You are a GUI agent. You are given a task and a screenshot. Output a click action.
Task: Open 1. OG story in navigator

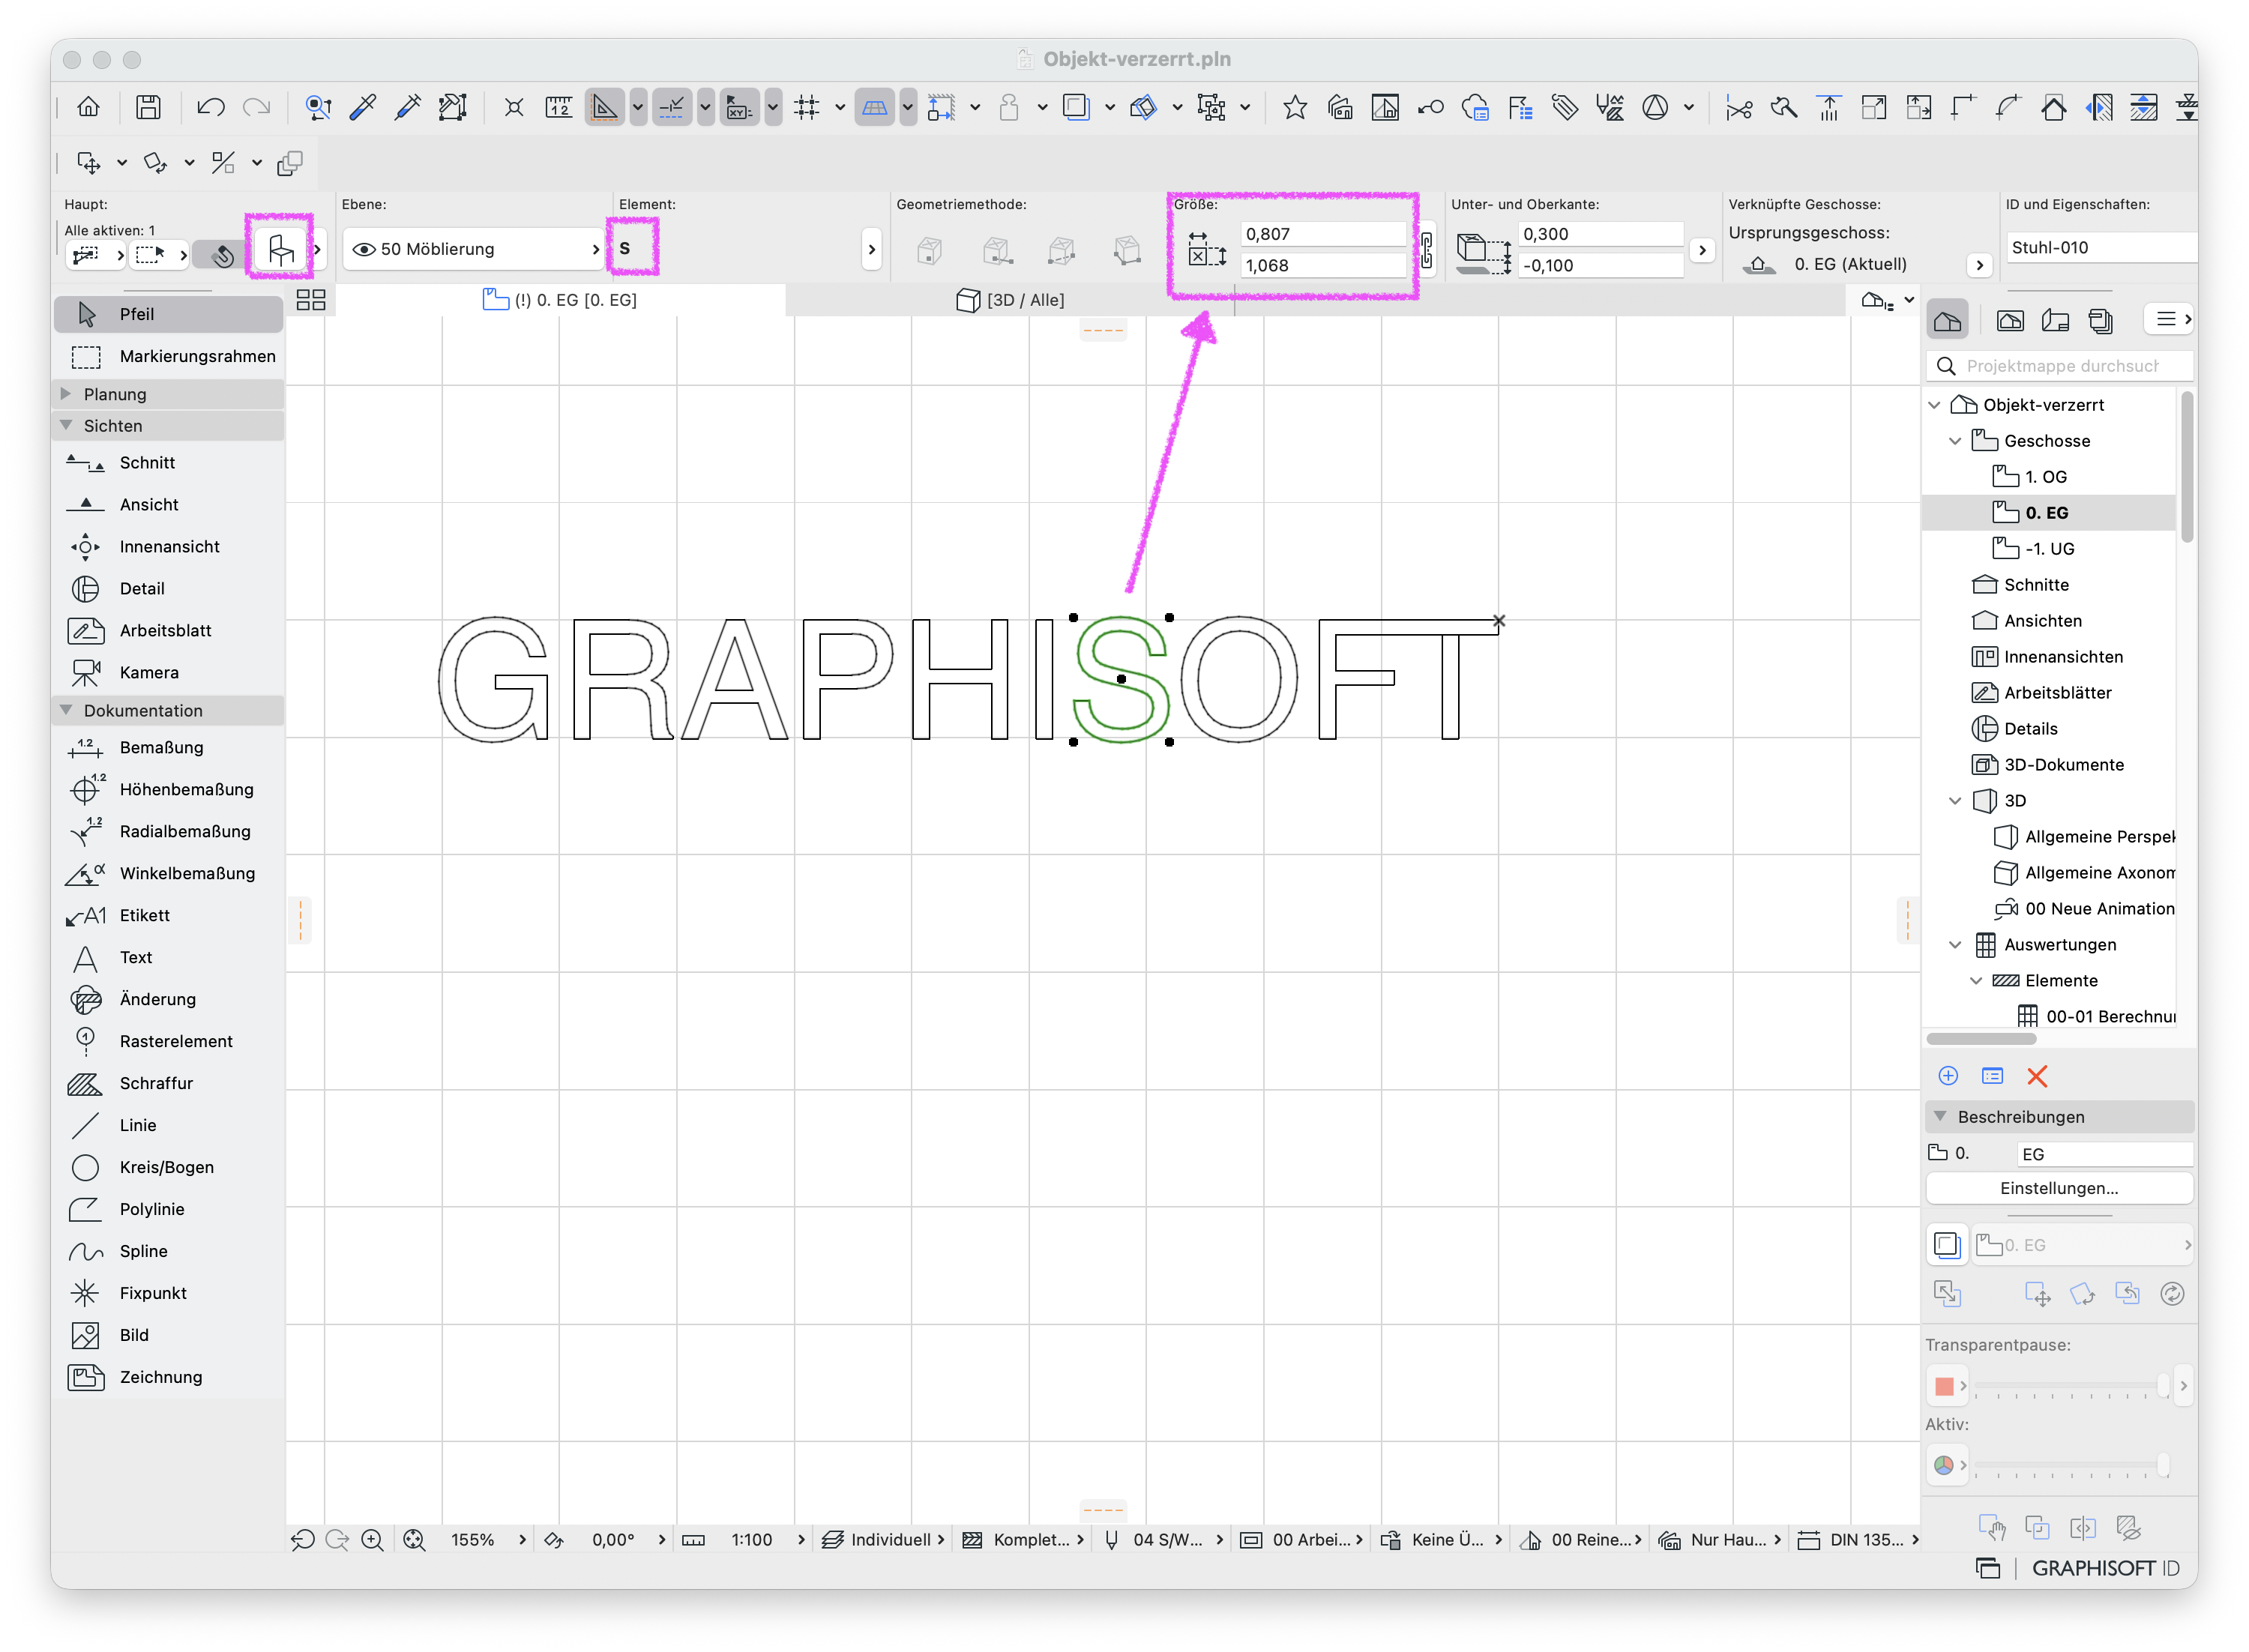pos(2045,477)
